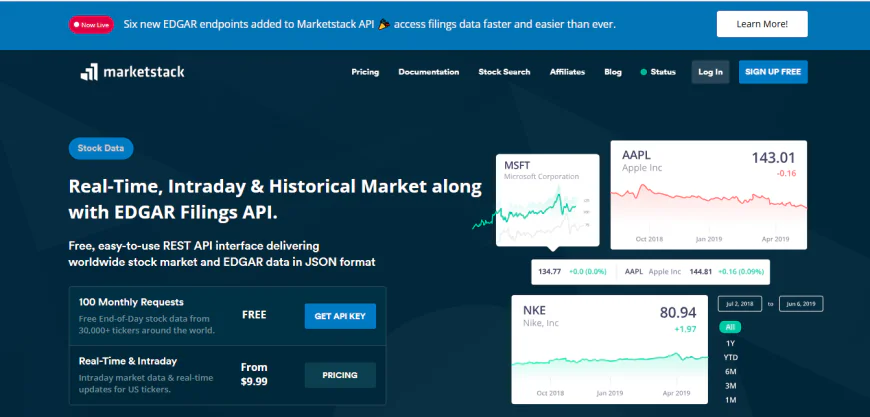Click the AAPL 144.81 ticker entry
870x417 pixels.
pos(694,272)
